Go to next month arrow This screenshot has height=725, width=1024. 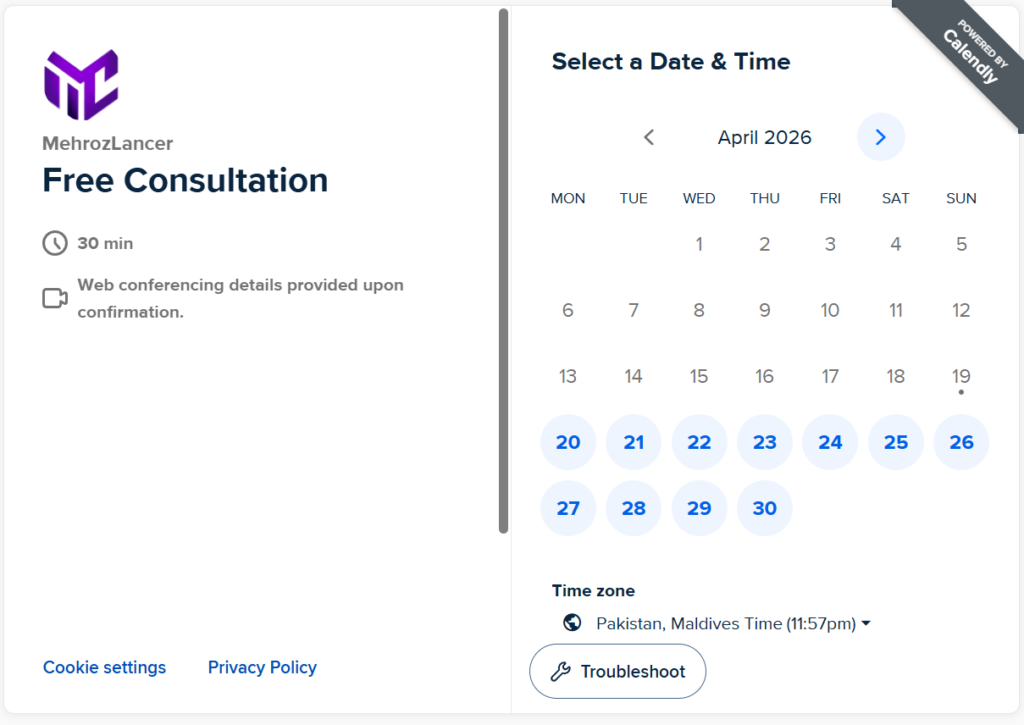pyautogui.click(x=881, y=137)
